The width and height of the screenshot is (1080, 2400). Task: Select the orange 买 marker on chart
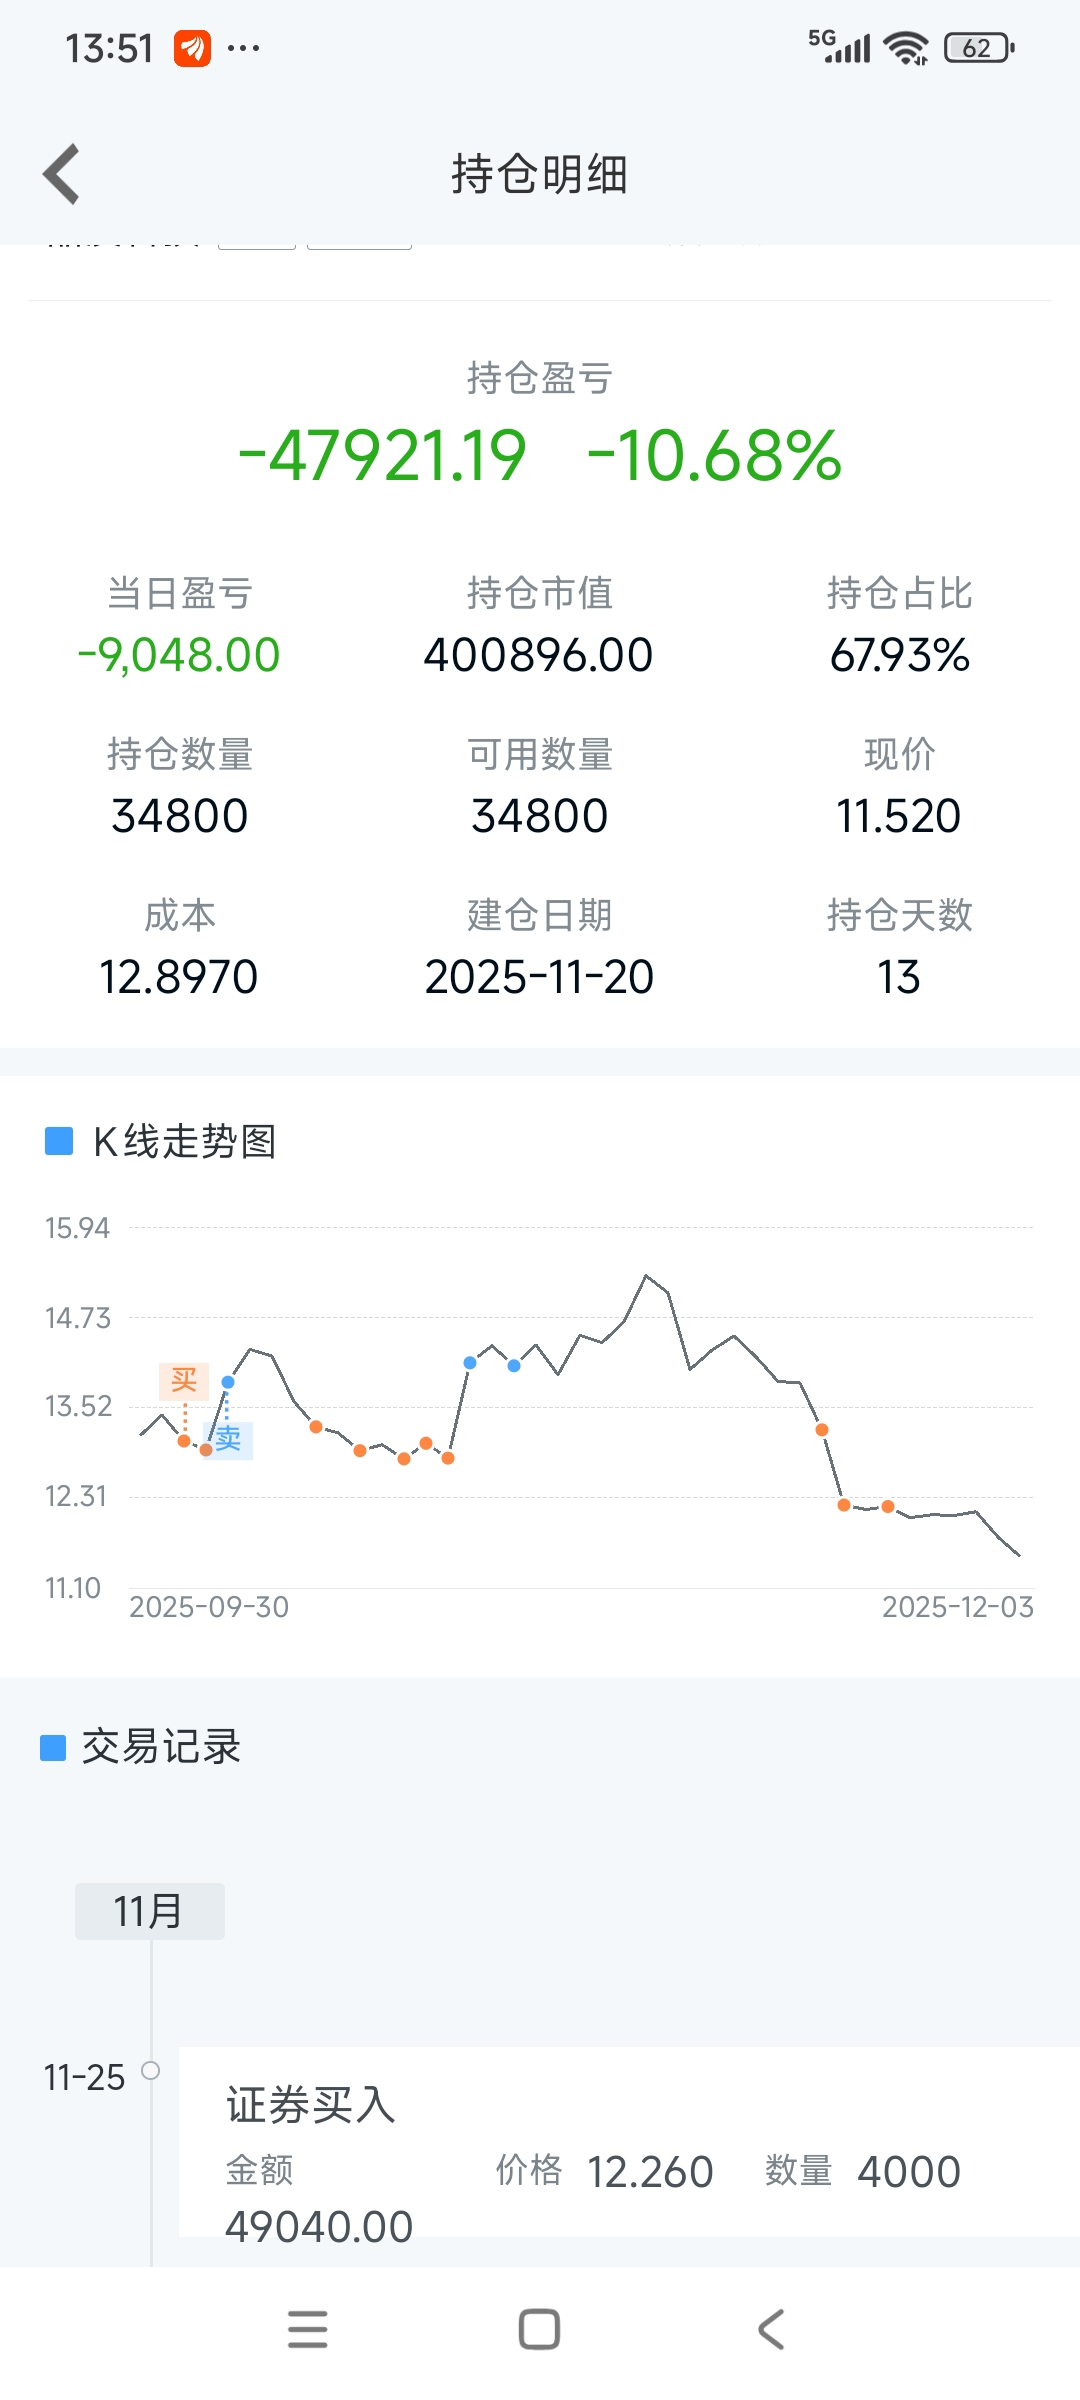(184, 1380)
